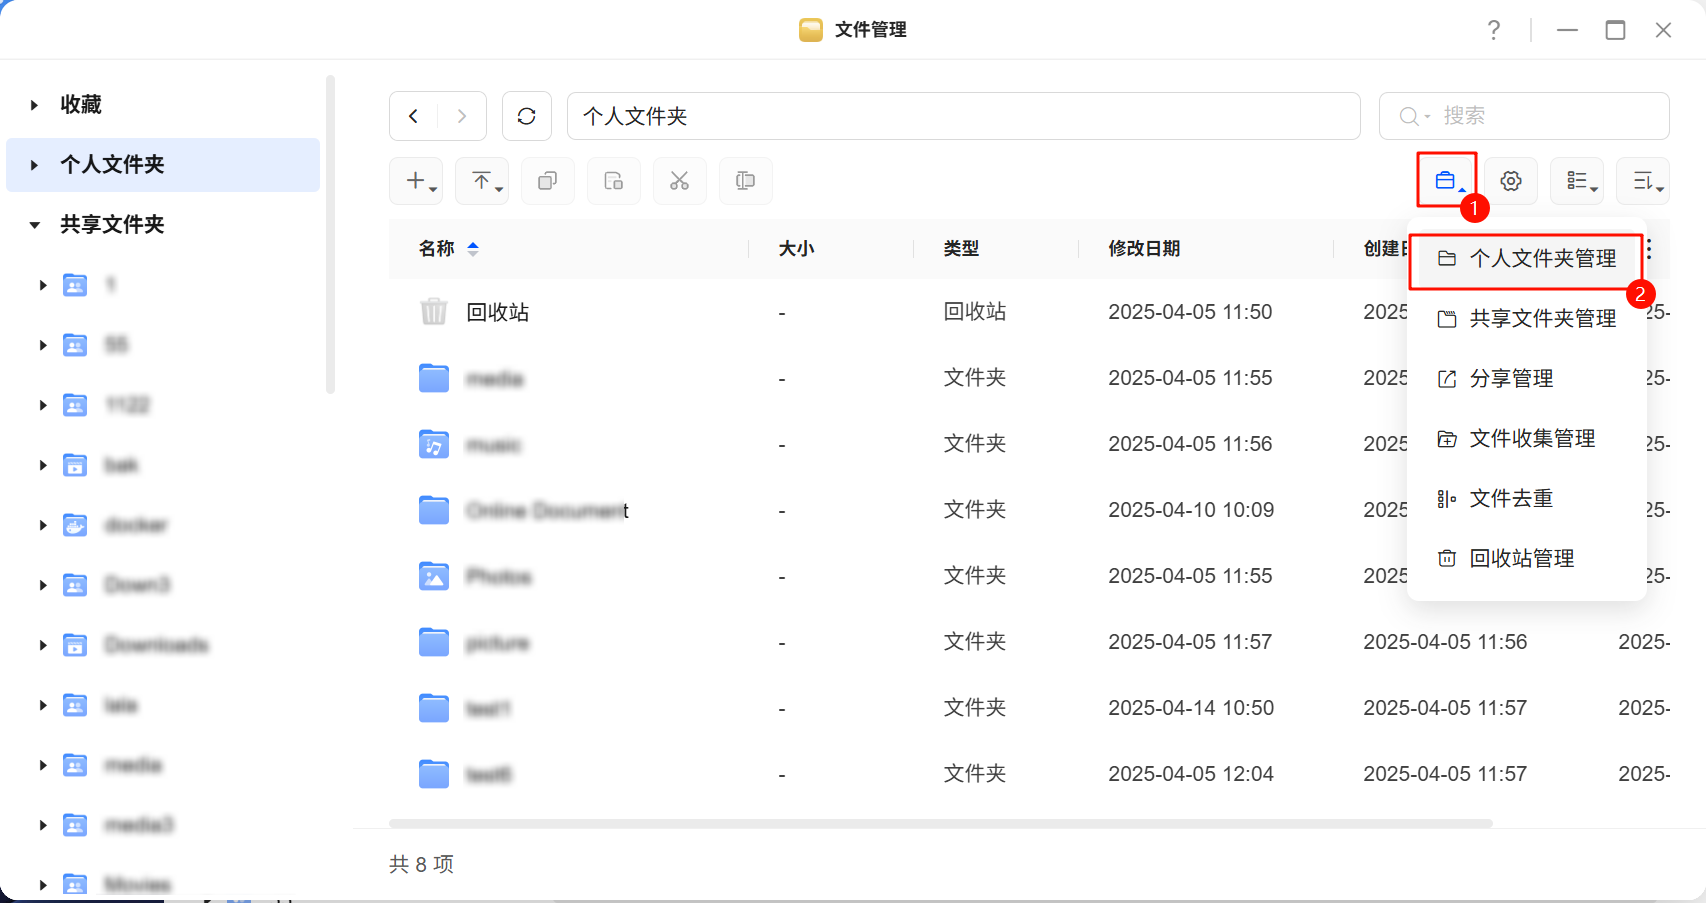
Task: Click the copy files toolbar icon
Action: (x=548, y=181)
